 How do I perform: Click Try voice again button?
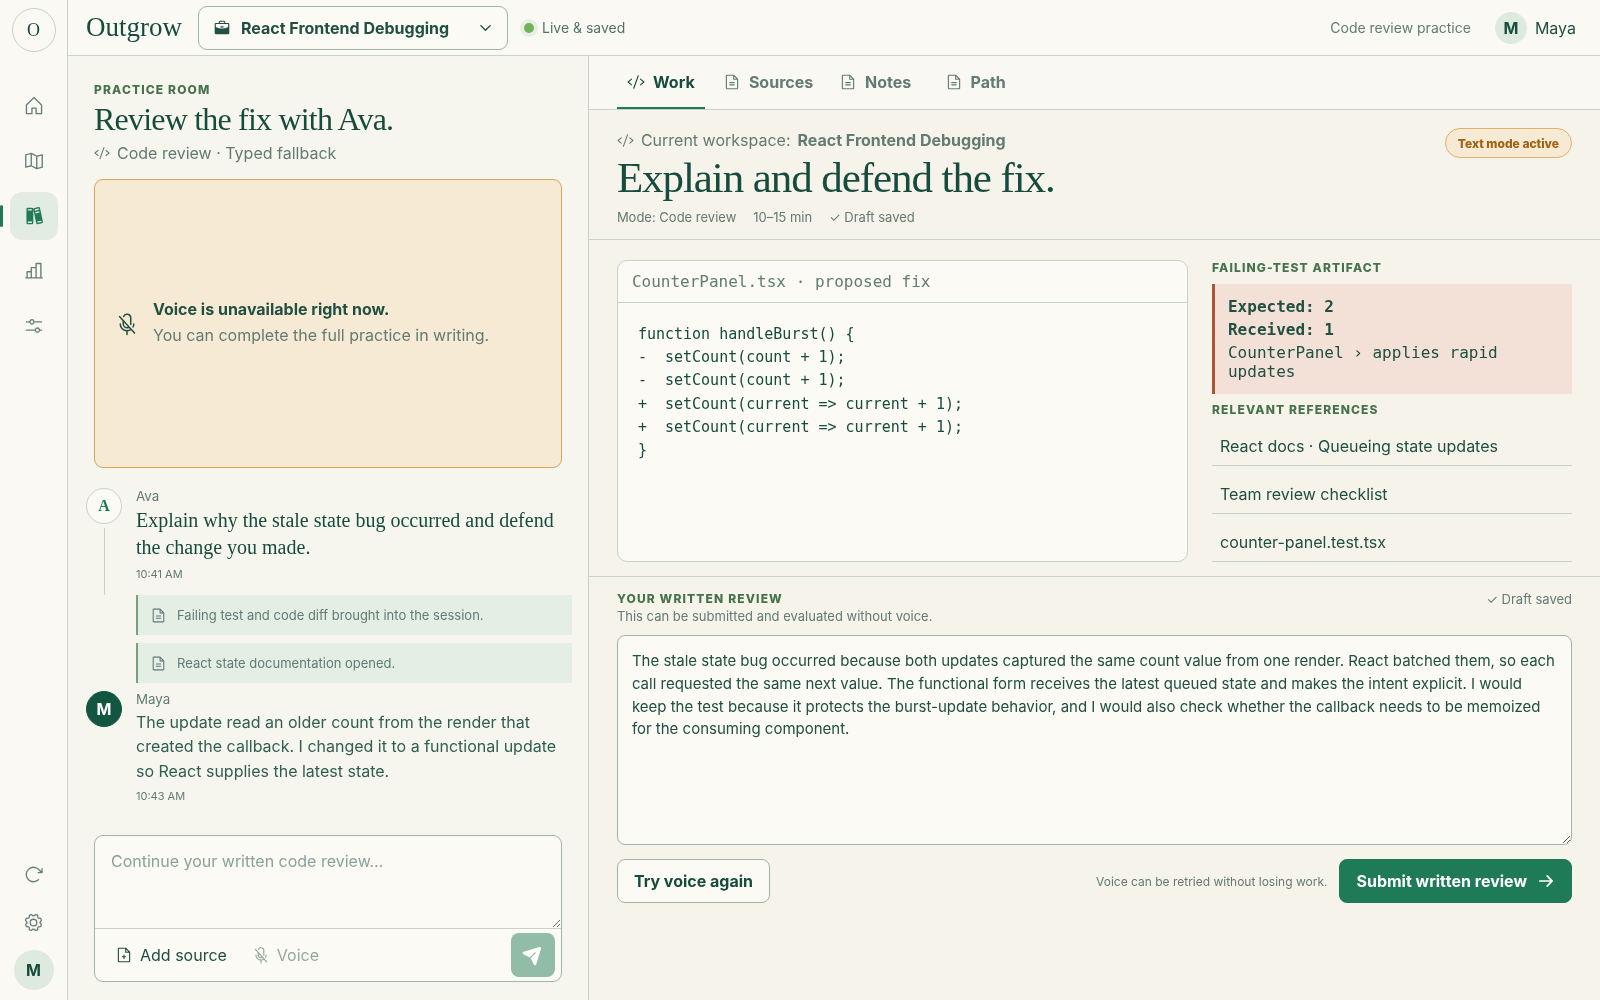pos(693,881)
